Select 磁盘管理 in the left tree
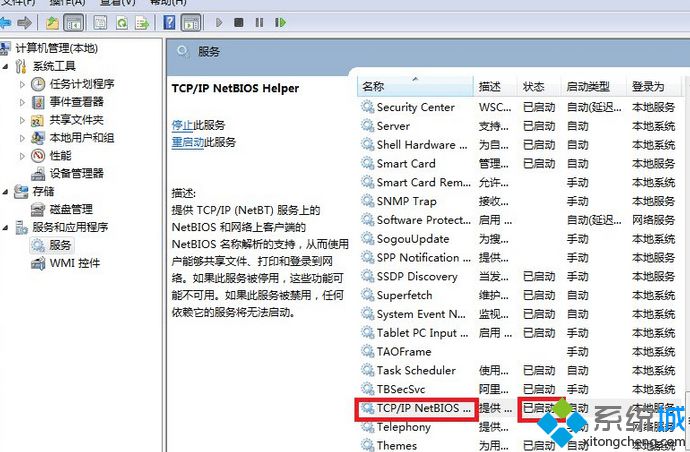690x452 pixels. click(70, 209)
